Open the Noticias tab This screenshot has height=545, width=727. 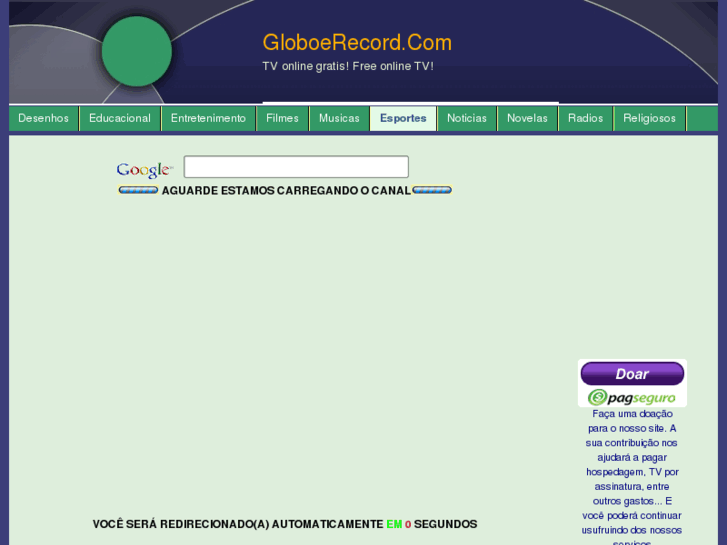click(x=466, y=118)
